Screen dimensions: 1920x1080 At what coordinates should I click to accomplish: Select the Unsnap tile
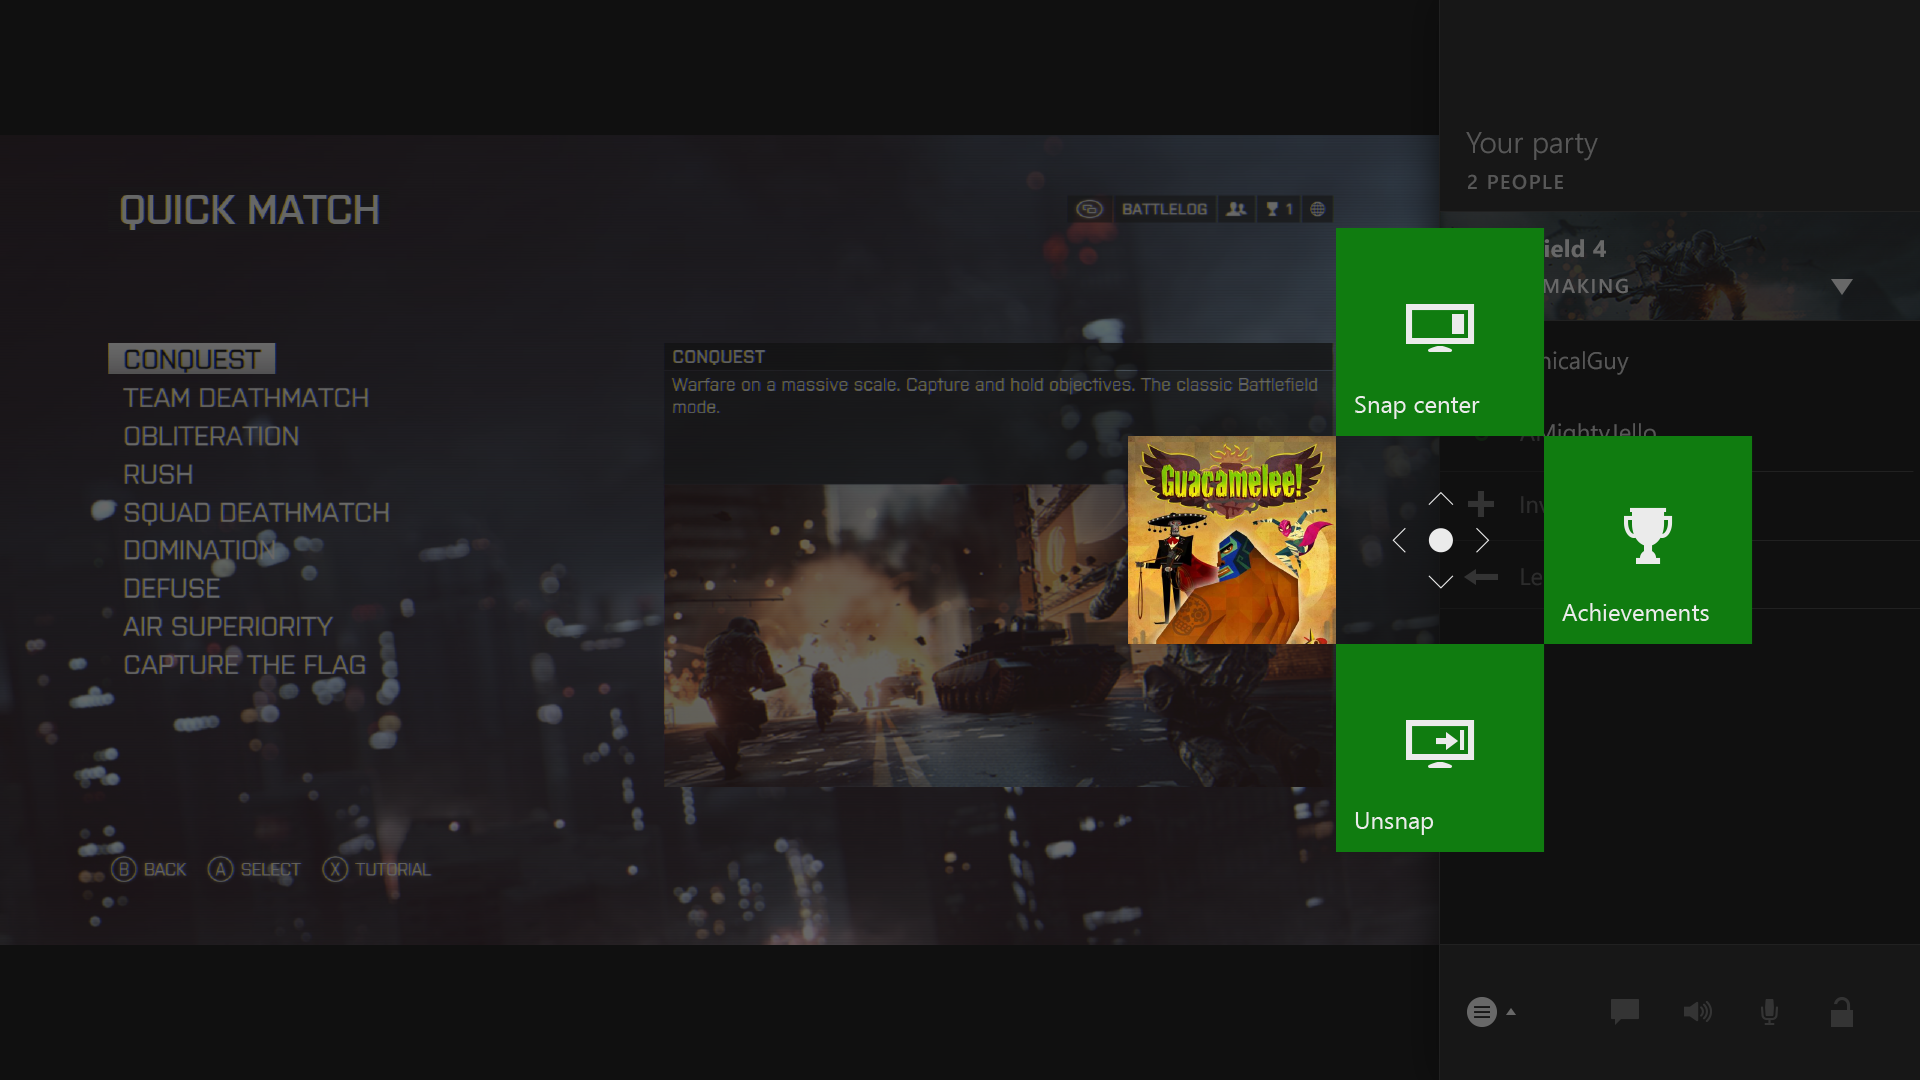coord(1439,747)
